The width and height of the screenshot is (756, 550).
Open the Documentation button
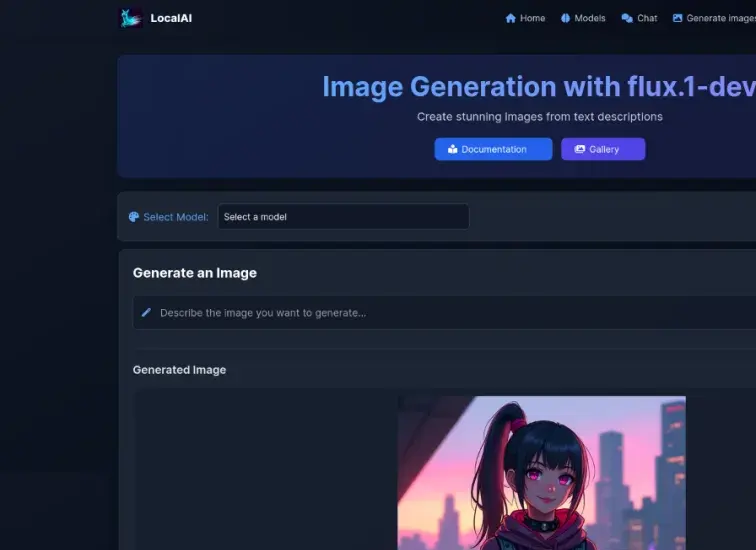(x=493, y=149)
